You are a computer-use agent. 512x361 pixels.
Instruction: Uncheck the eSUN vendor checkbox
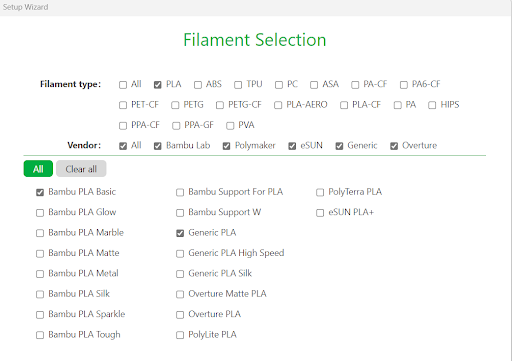point(292,146)
